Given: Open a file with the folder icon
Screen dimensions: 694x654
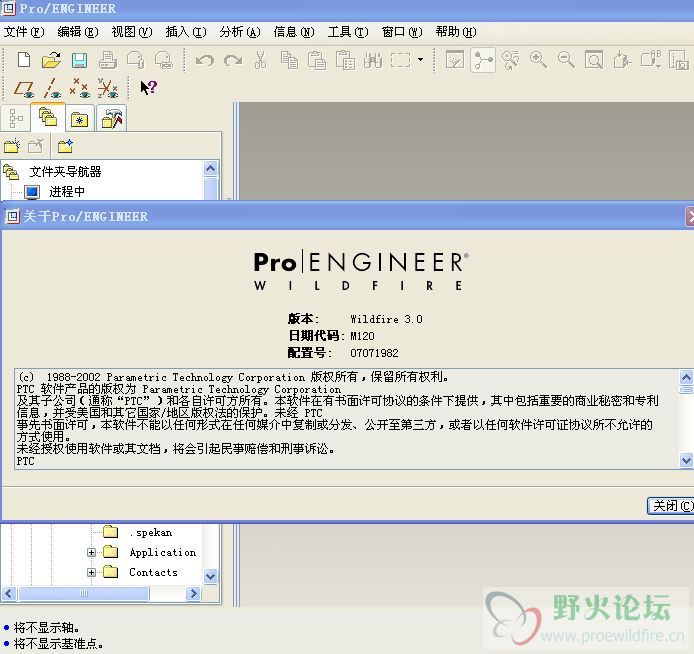Looking at the screenshot, I should click(x=51, y=60).
